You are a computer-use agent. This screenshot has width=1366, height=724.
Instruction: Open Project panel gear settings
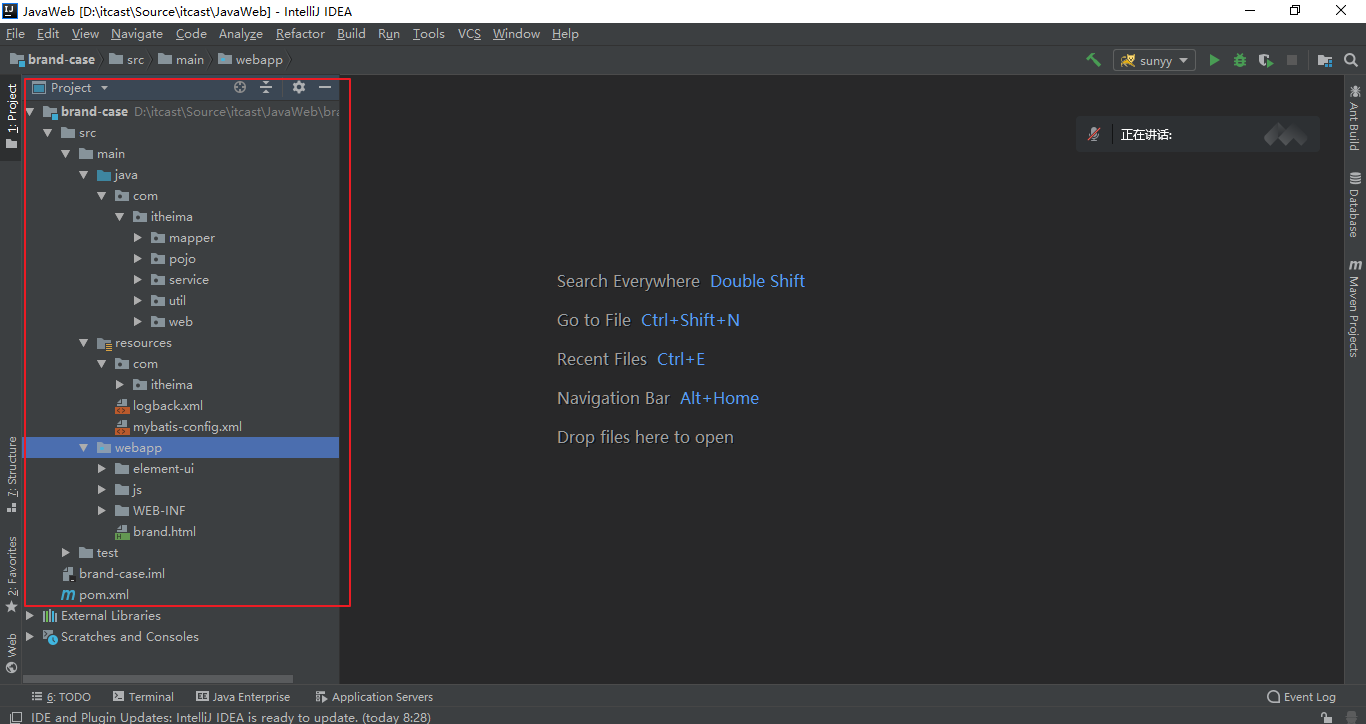click(x=298, y=88)
